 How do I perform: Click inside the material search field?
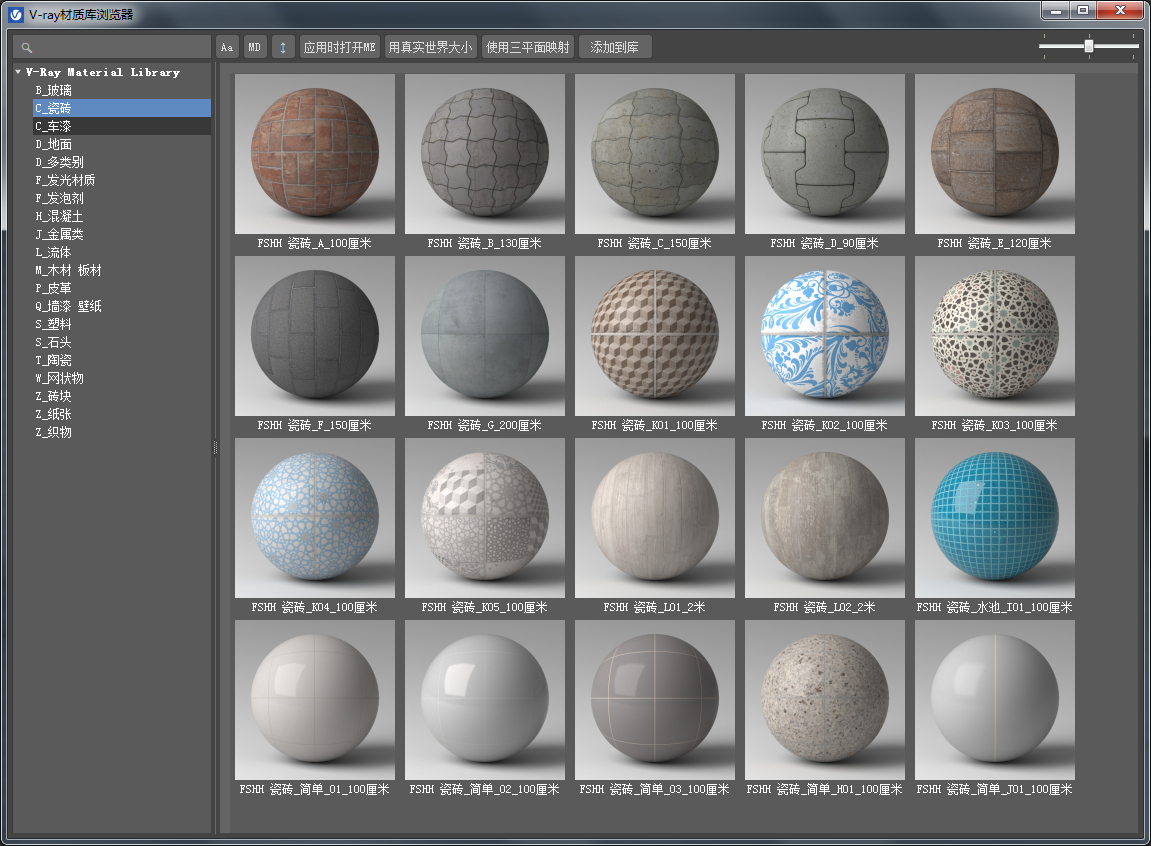click(112, 47)
